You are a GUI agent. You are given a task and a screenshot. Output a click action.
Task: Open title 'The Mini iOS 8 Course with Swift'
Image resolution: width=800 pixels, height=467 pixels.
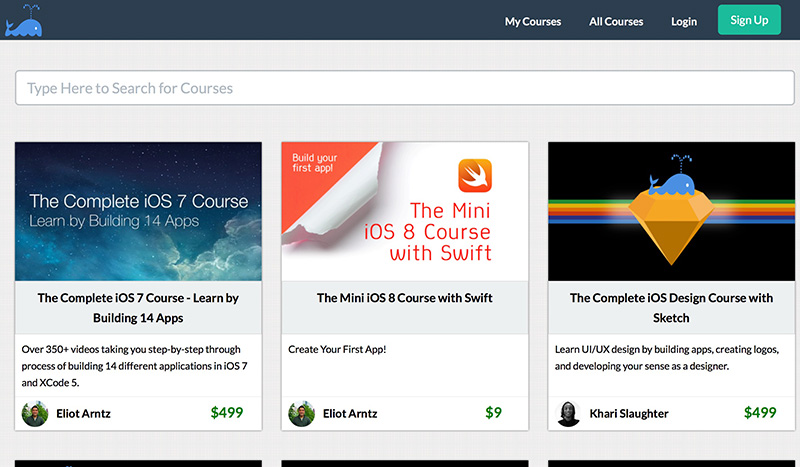(x=405, y=298)
